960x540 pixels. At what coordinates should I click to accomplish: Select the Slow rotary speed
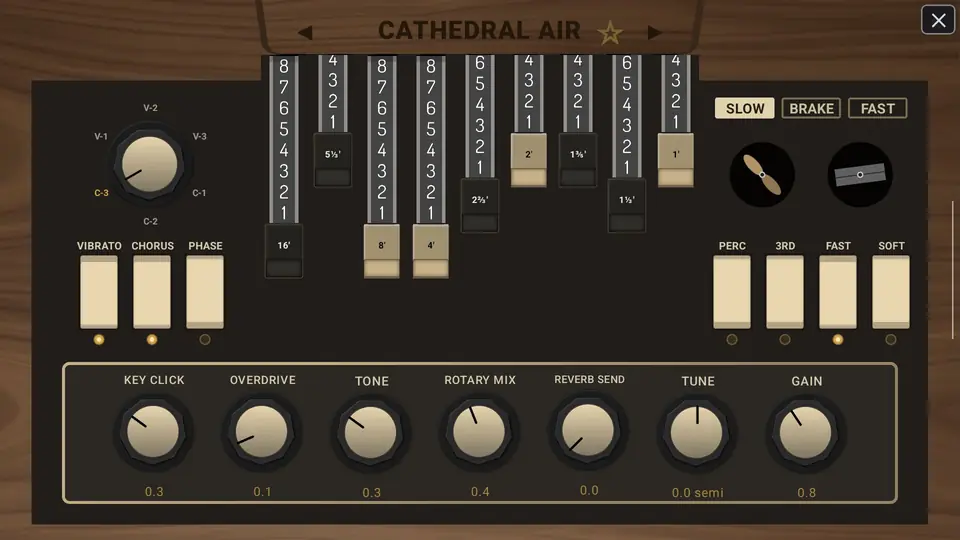click(x=744, y=108)
